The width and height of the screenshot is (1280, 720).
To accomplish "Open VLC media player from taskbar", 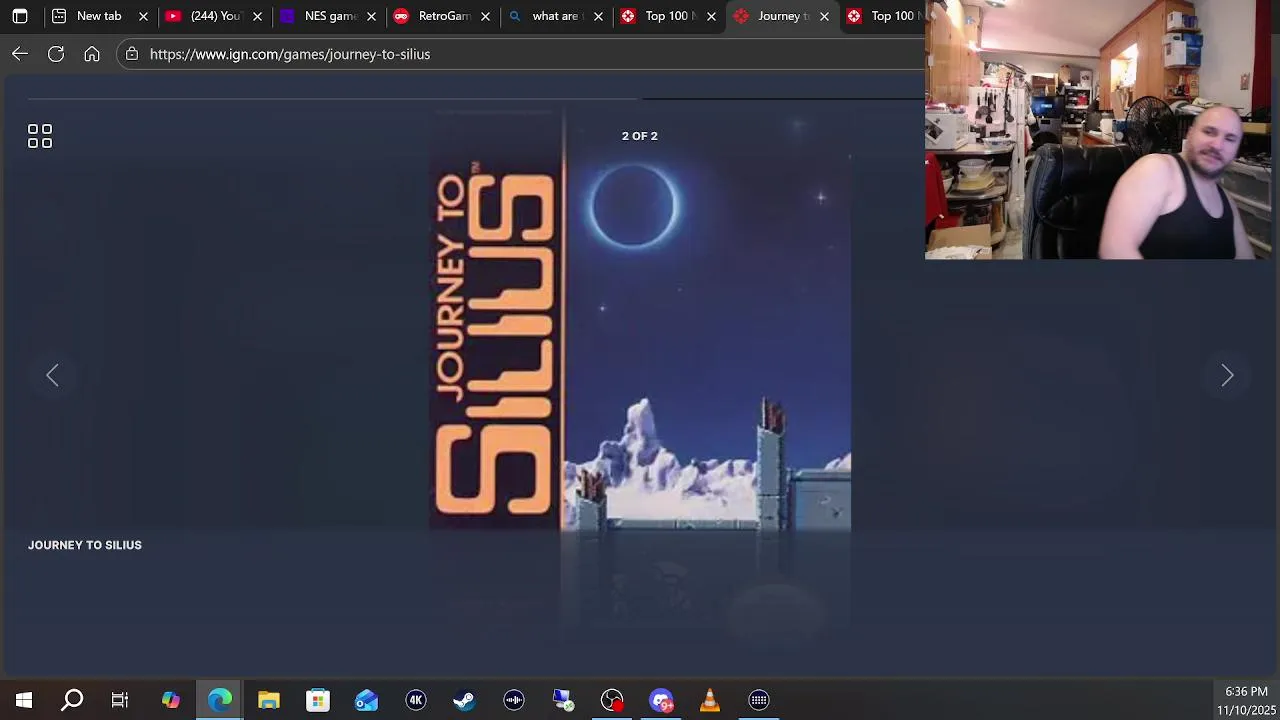I will (x=710, y=700).
